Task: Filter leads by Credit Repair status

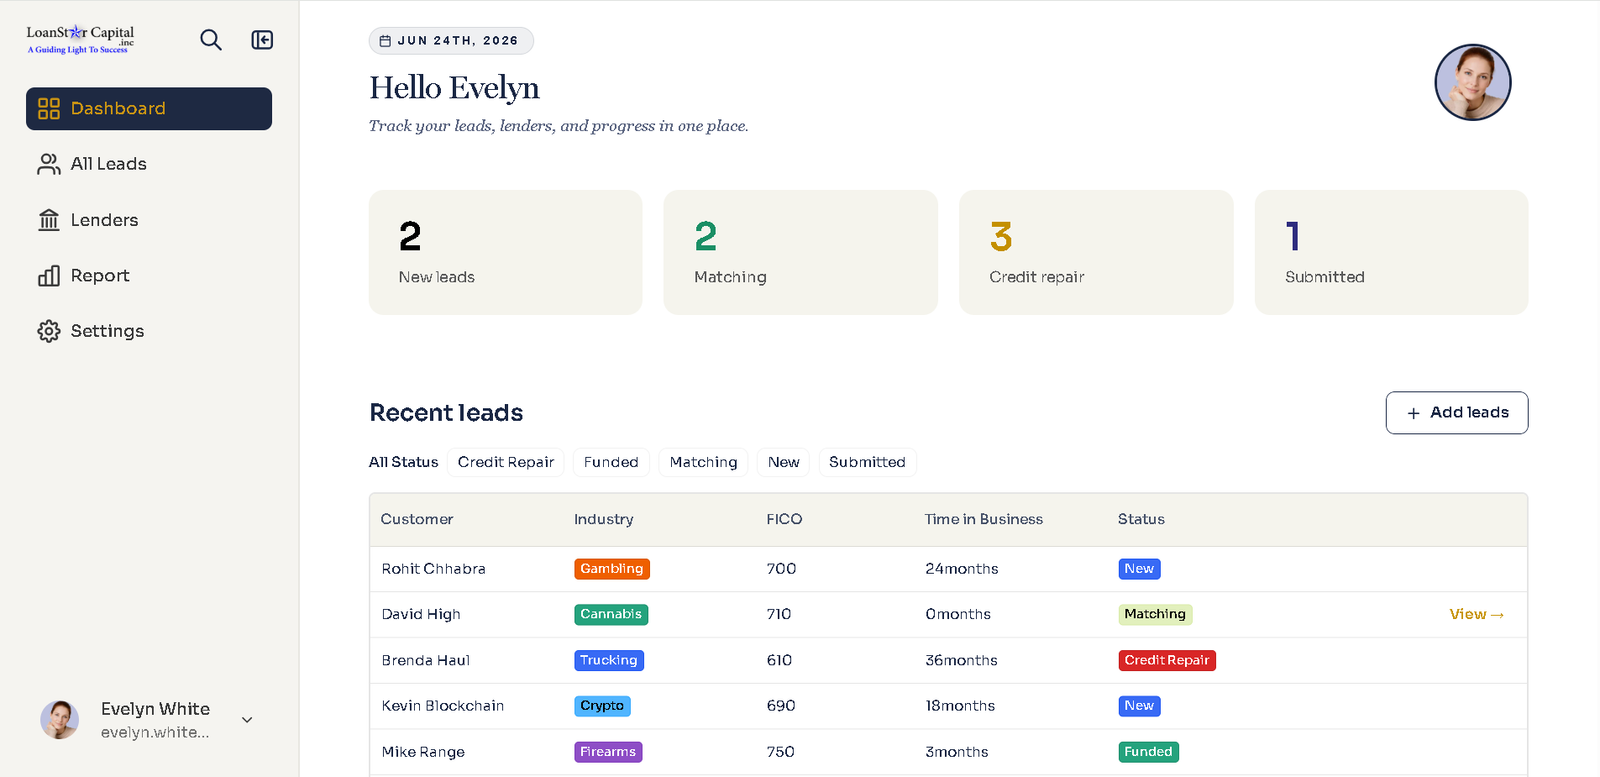Action: pos(506,462)
